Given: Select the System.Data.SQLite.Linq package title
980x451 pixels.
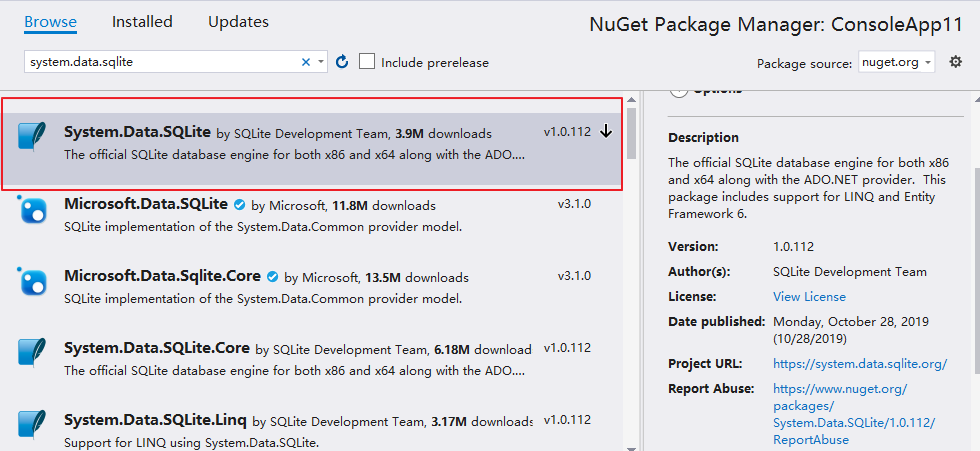Looking at the screenshot, I should tap(156, 420).
